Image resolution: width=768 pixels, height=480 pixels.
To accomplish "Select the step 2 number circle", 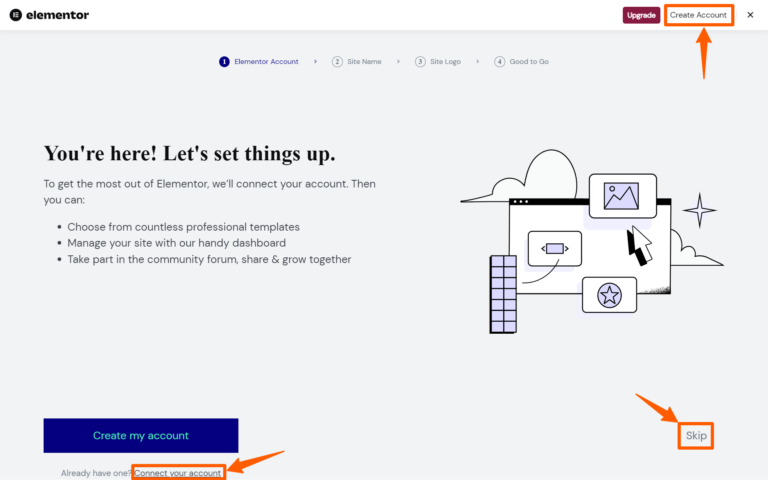I will tap(338, 62).
